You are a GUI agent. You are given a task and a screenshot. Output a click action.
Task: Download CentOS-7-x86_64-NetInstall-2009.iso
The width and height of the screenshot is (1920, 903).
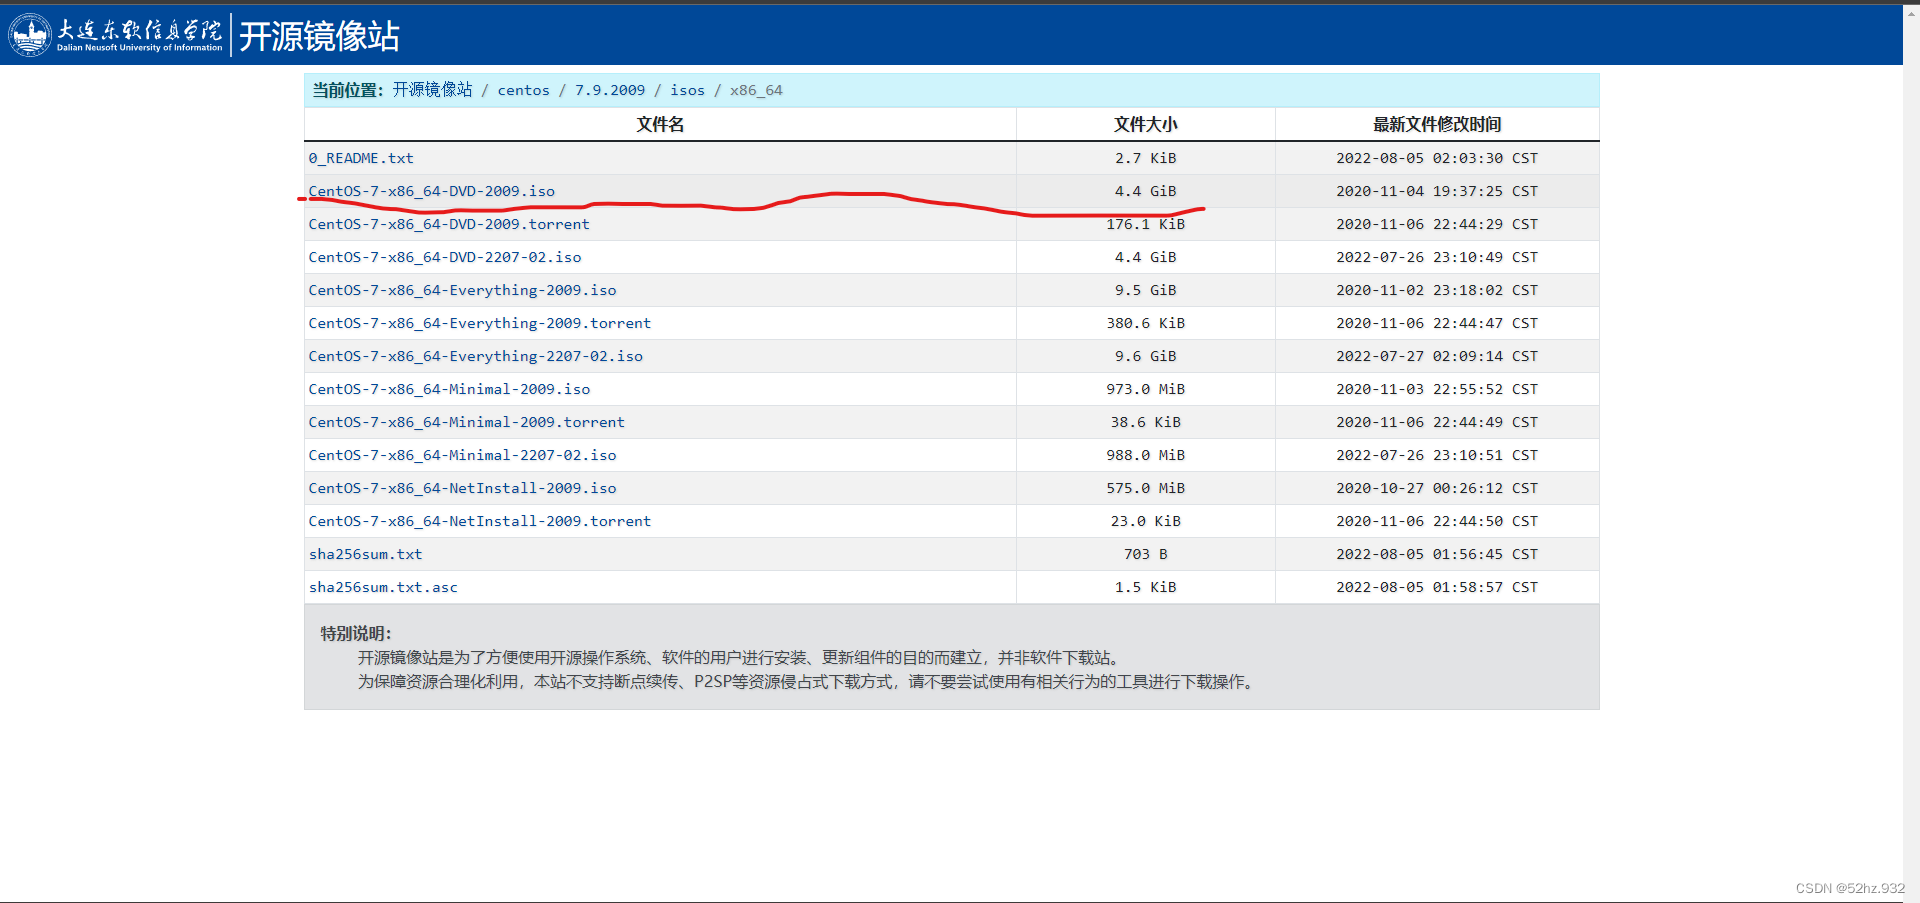tap(462, 488)
